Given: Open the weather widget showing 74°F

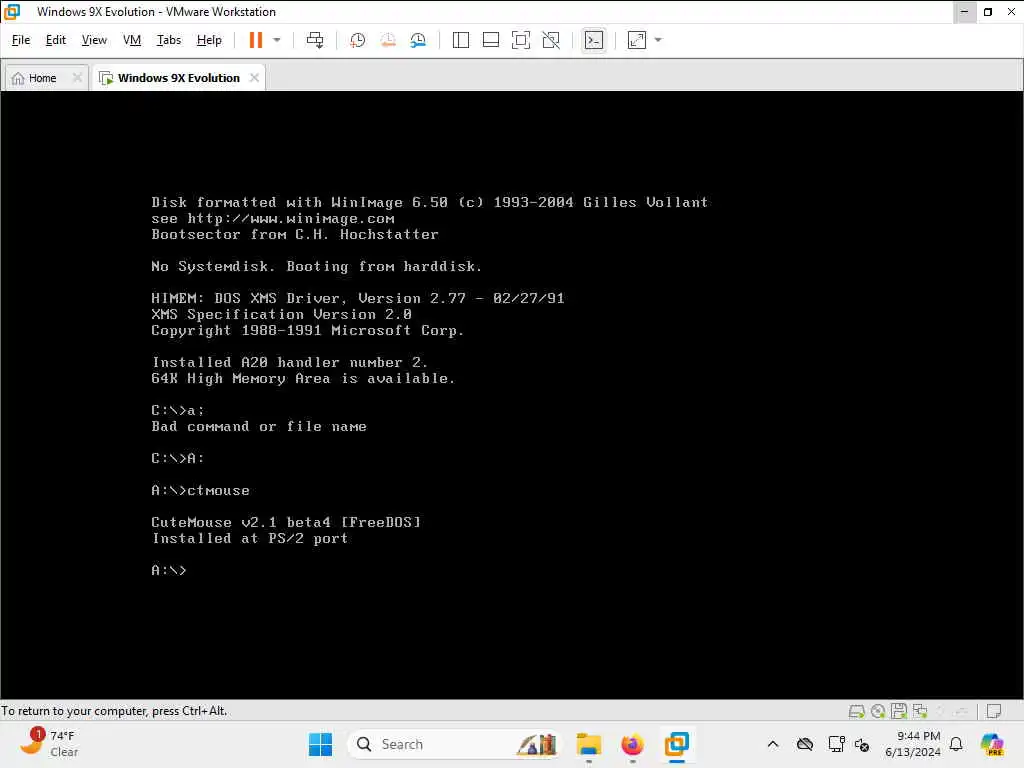Looking at the screenshot, I should click(48, 744).
